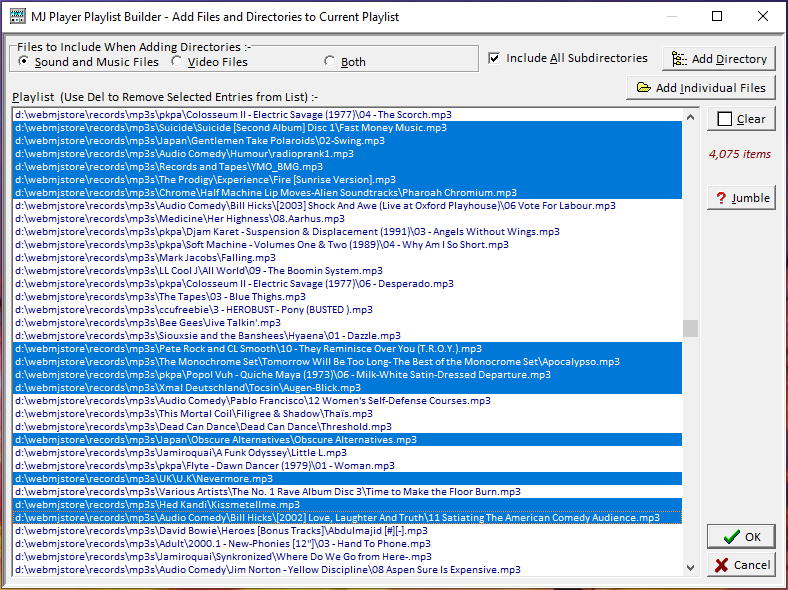Select UK Nevermore.mp3 entry

(347, 479)
